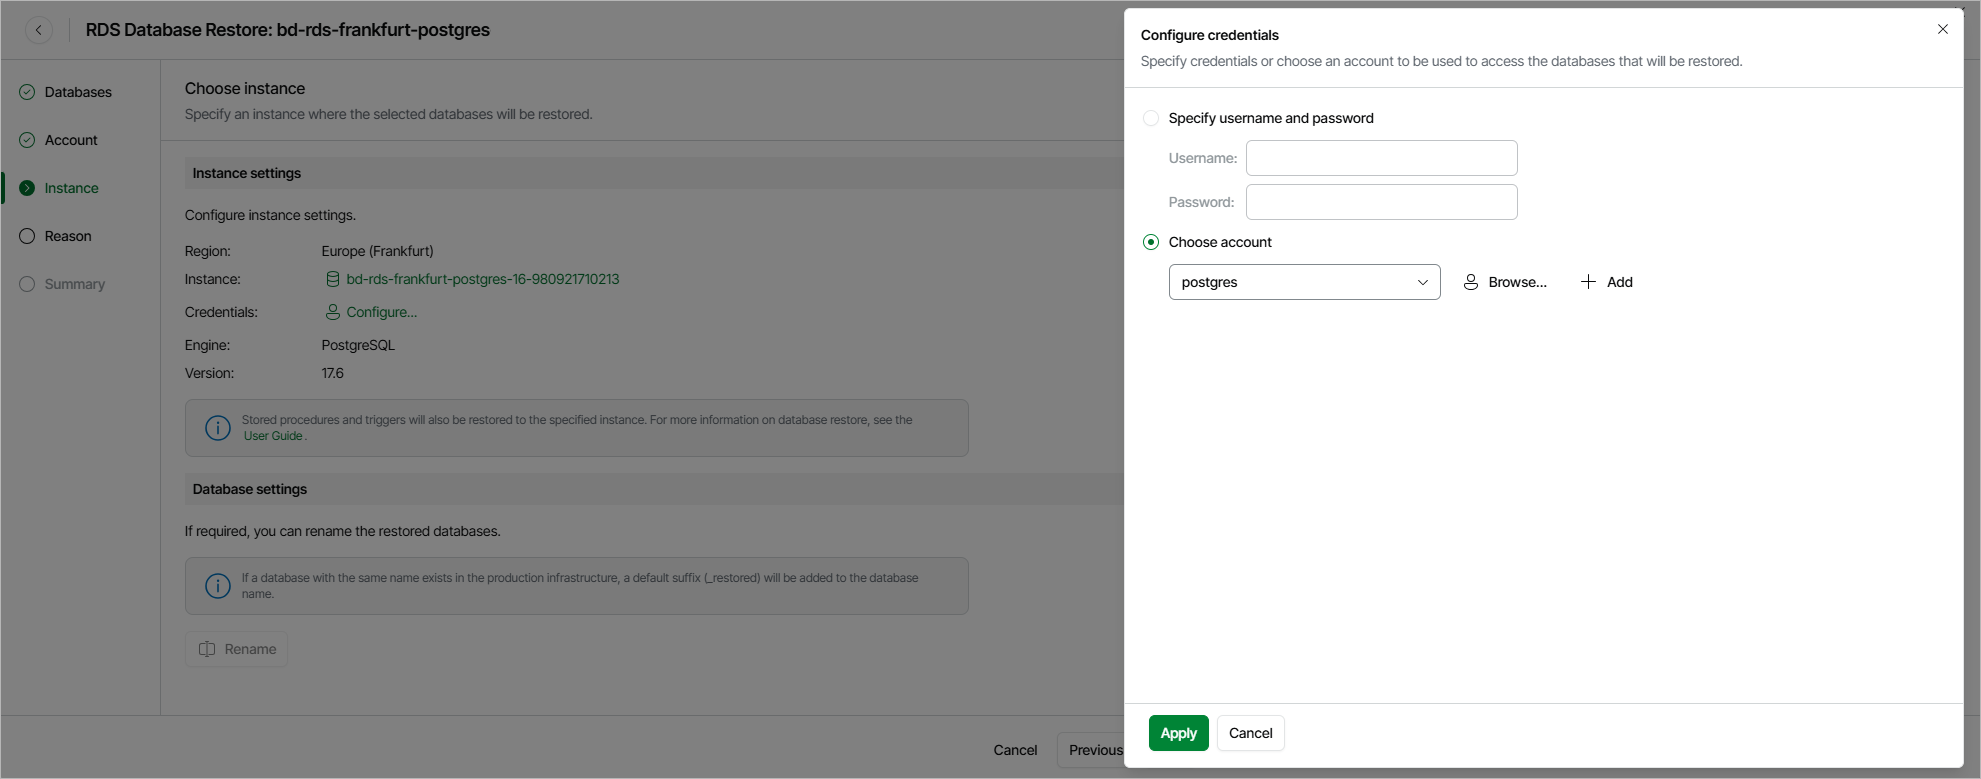Open the User Guide link
Viewport: 1981px width, 779px height.
[273, 436]
